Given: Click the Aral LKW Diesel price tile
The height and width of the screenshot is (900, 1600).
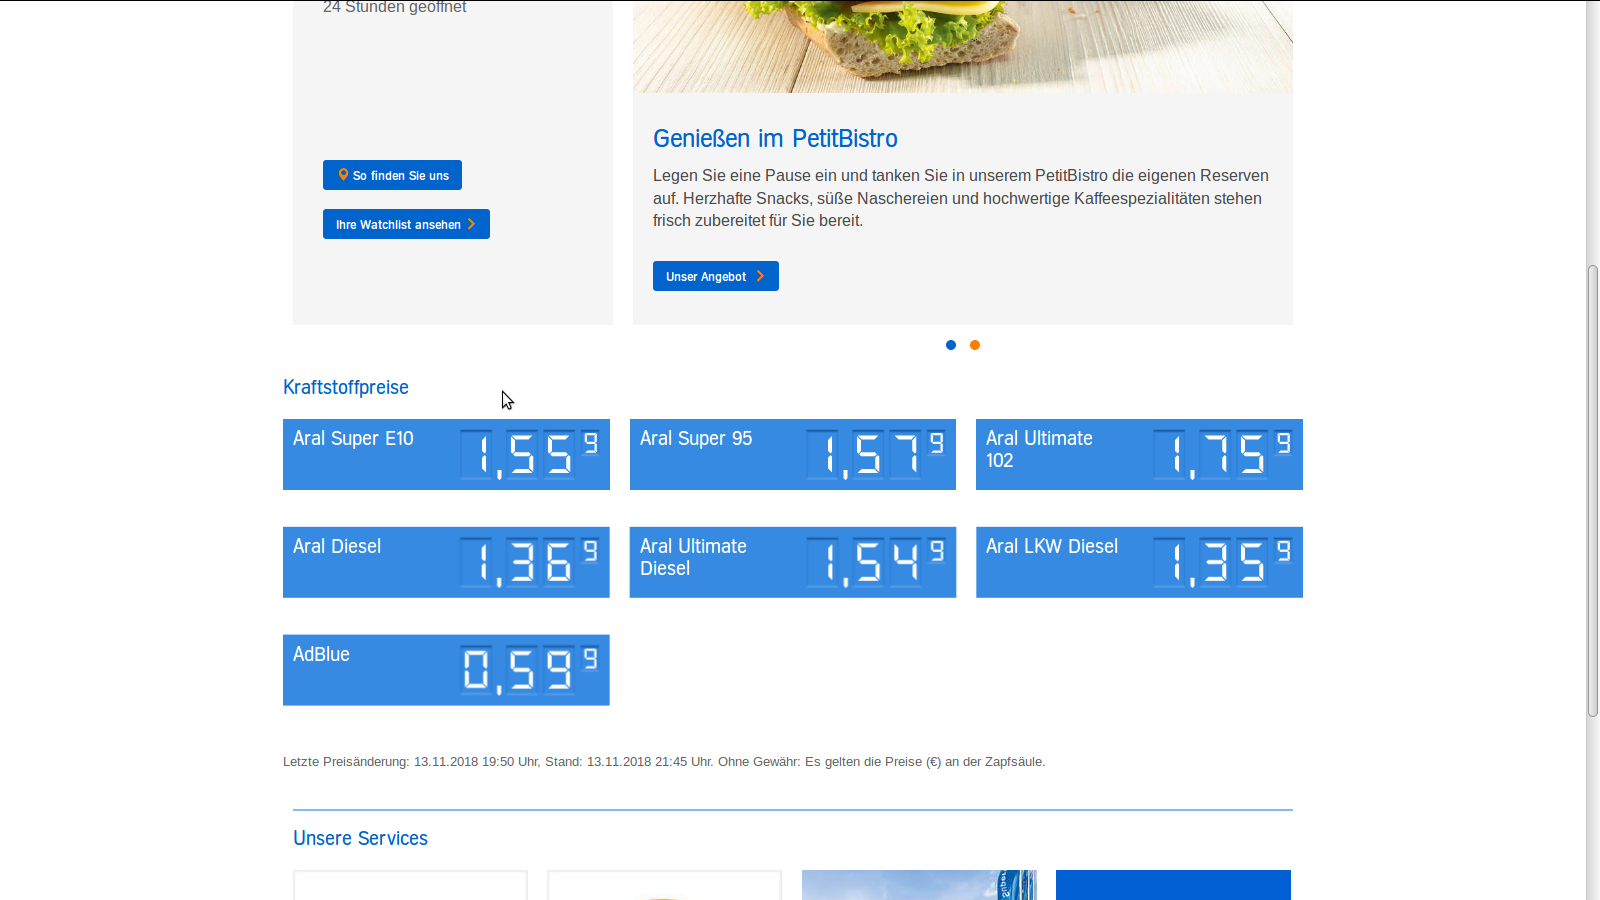Looking at the screenshot, I should tap(1139, 562).
